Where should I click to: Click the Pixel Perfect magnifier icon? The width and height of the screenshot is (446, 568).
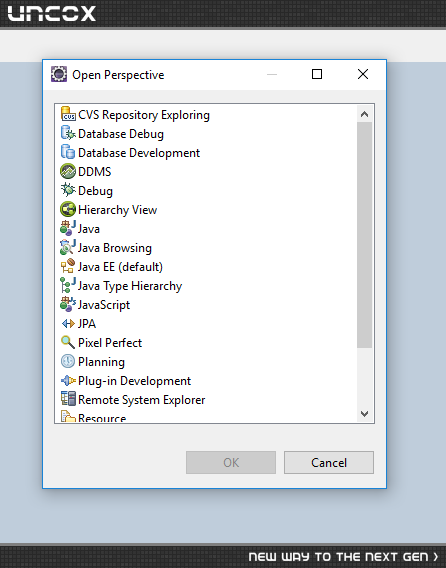pyautogui.click(x=68, y=342)
